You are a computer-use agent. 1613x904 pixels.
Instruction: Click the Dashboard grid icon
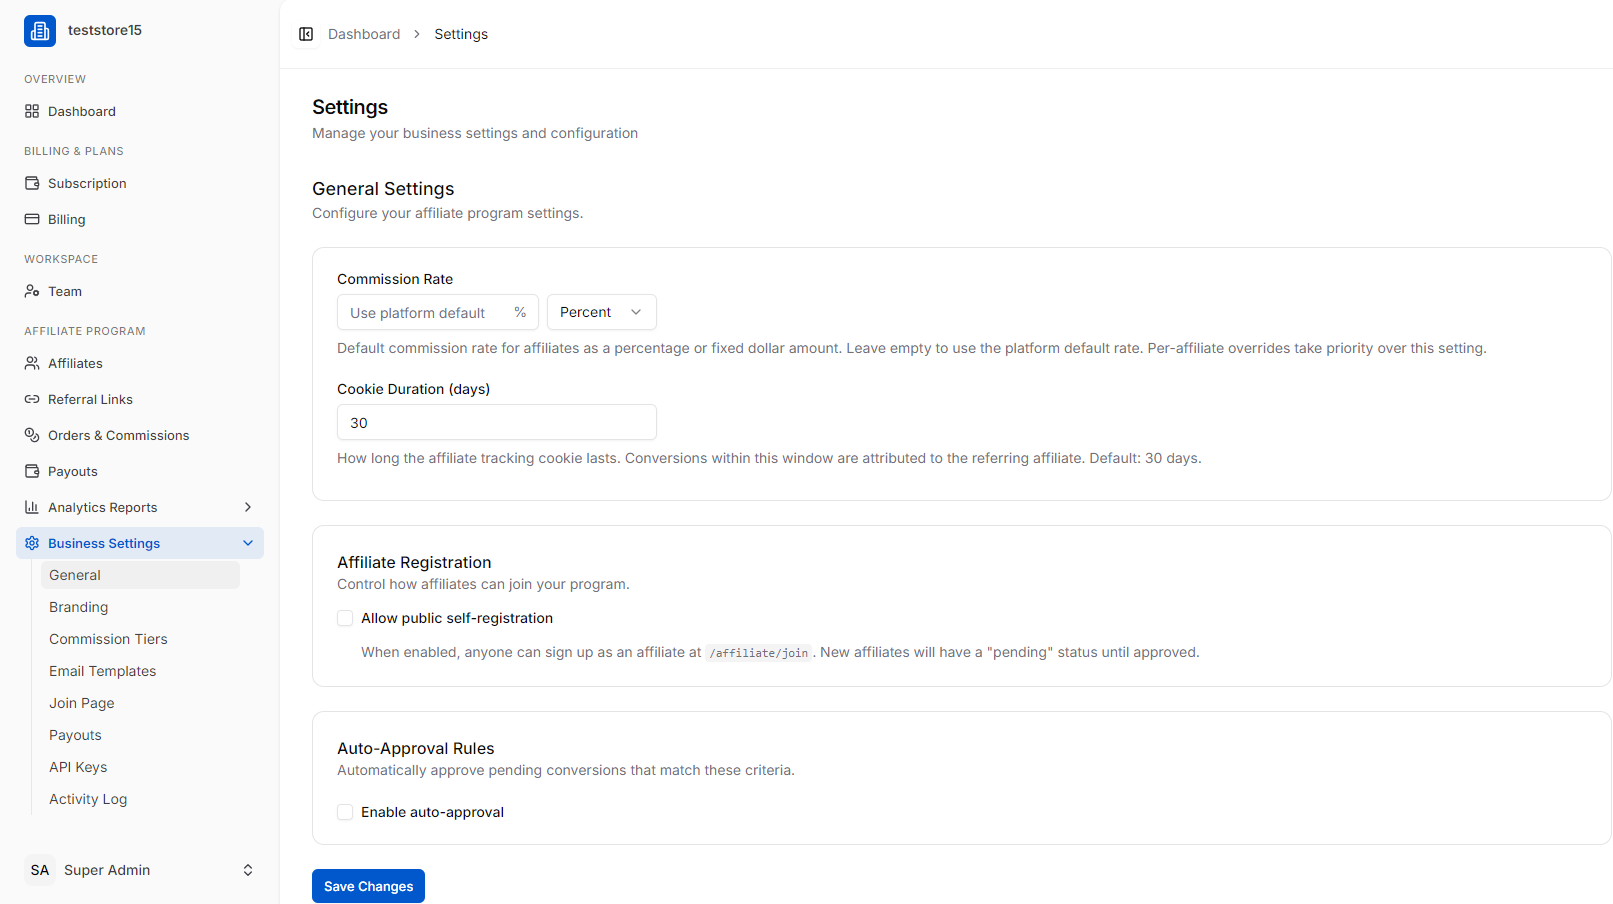[x=32, y=111]
